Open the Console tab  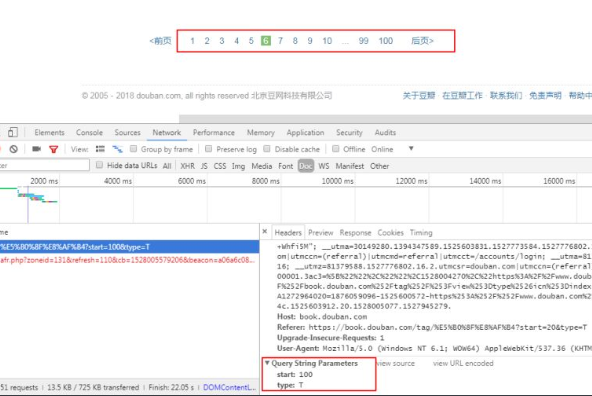89,133
